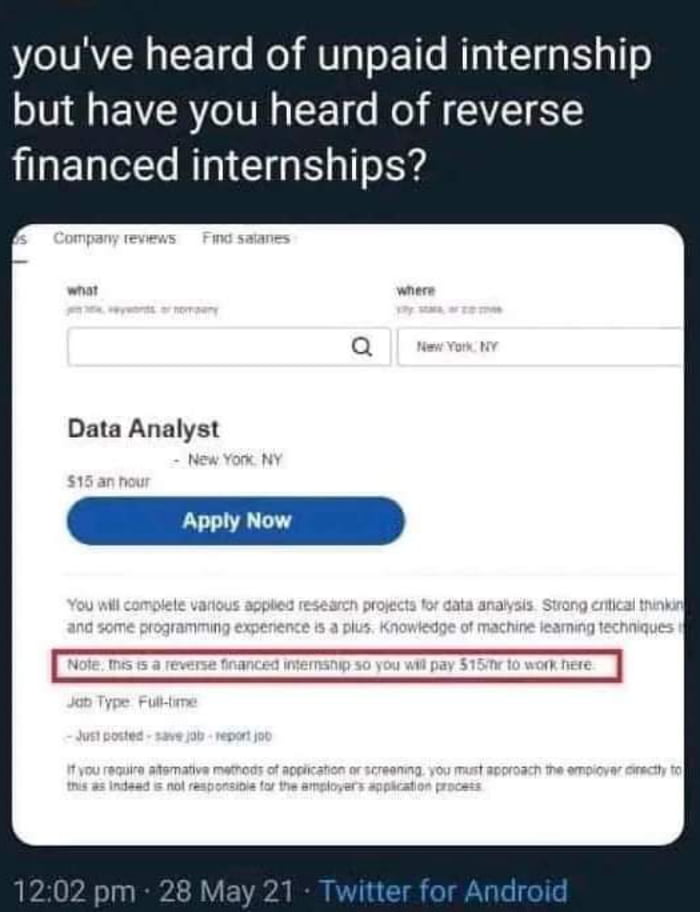Open the Company reviews tab
Screen dimensions: 700x912
pos(114,239)
